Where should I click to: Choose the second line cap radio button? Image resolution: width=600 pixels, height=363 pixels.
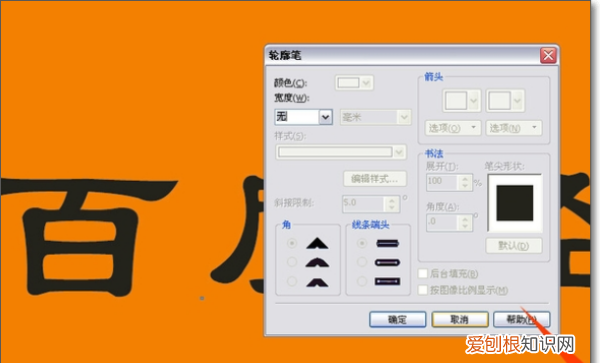(362, 262)
